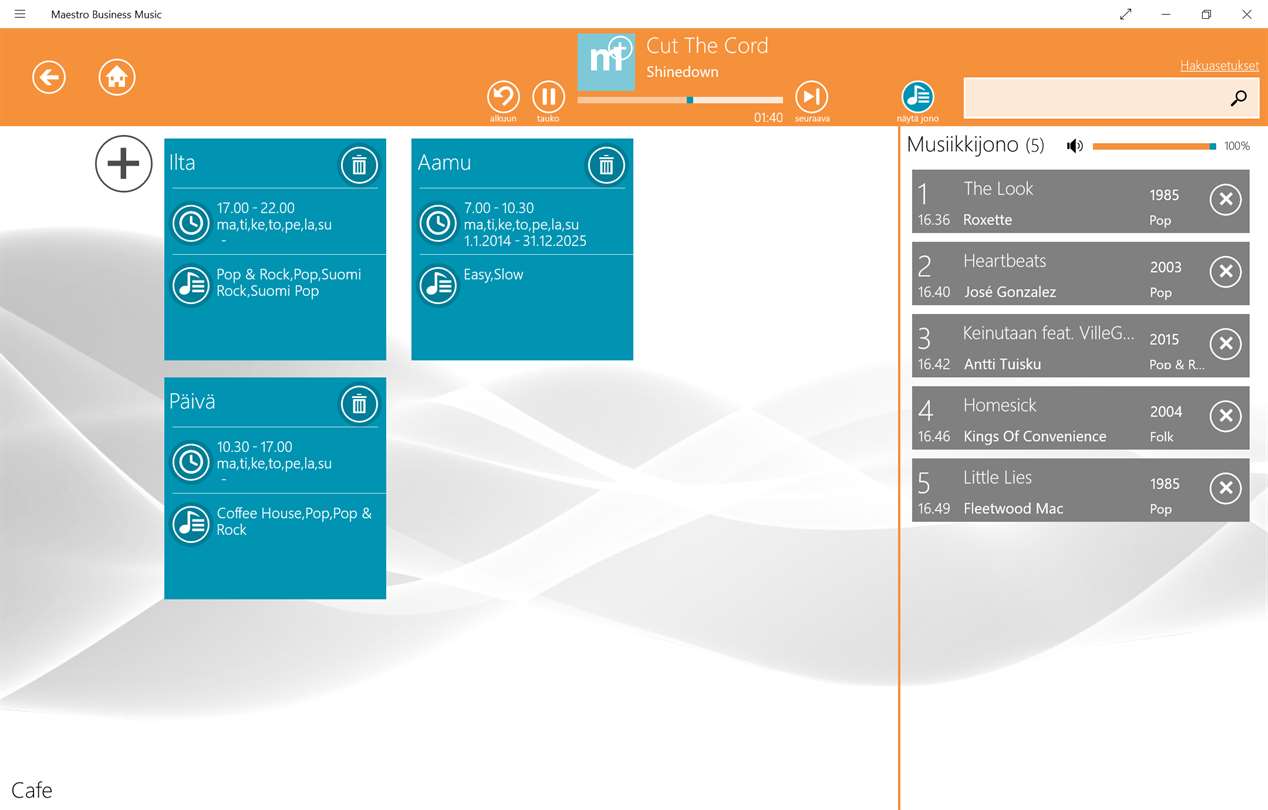Click the Musiikkijono heading
The width and height of the screenshot is (1268, 810).
click(x=962, y=145)
